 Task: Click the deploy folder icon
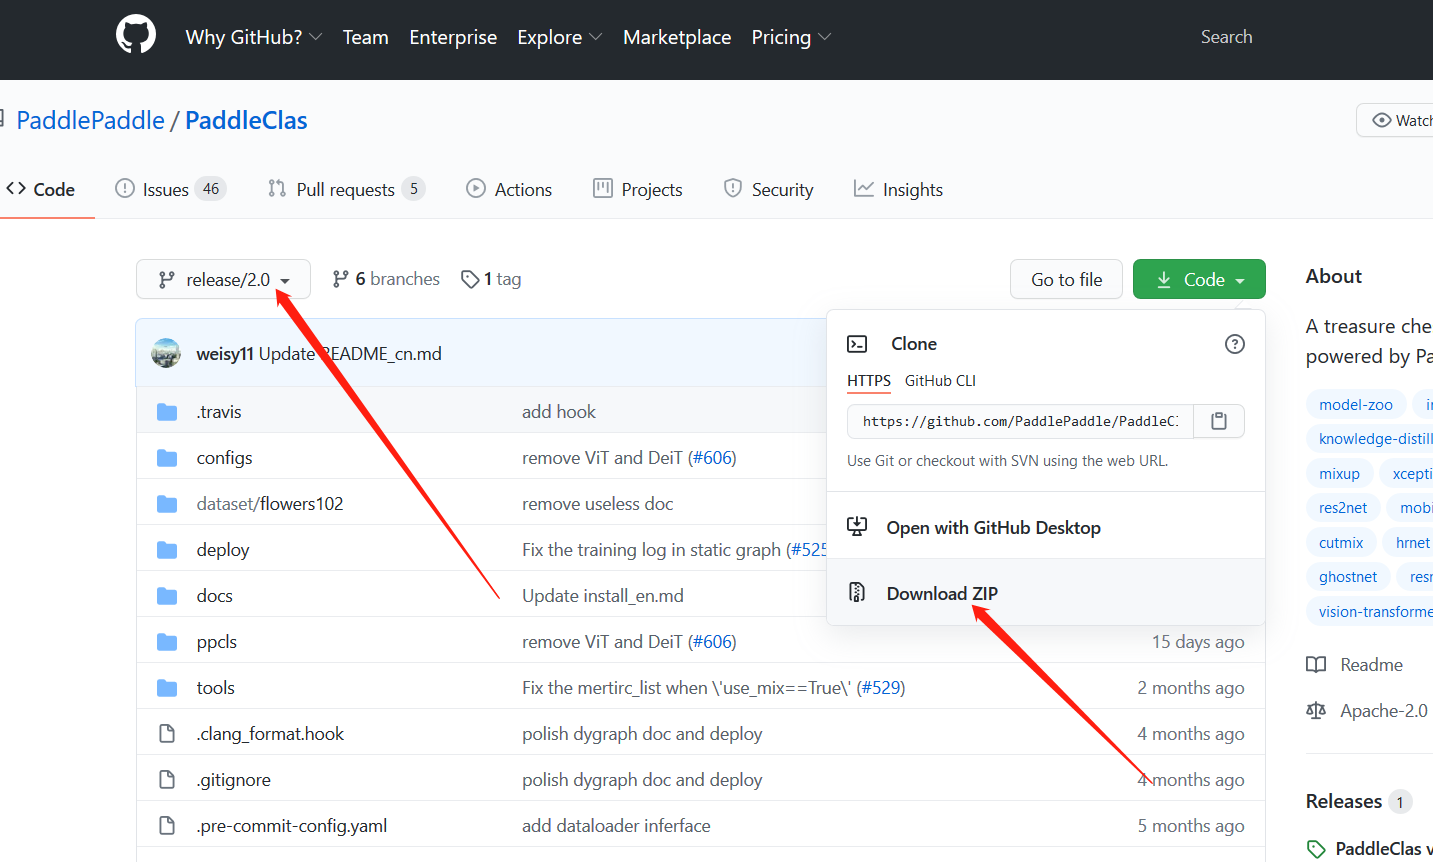point(167,550)
